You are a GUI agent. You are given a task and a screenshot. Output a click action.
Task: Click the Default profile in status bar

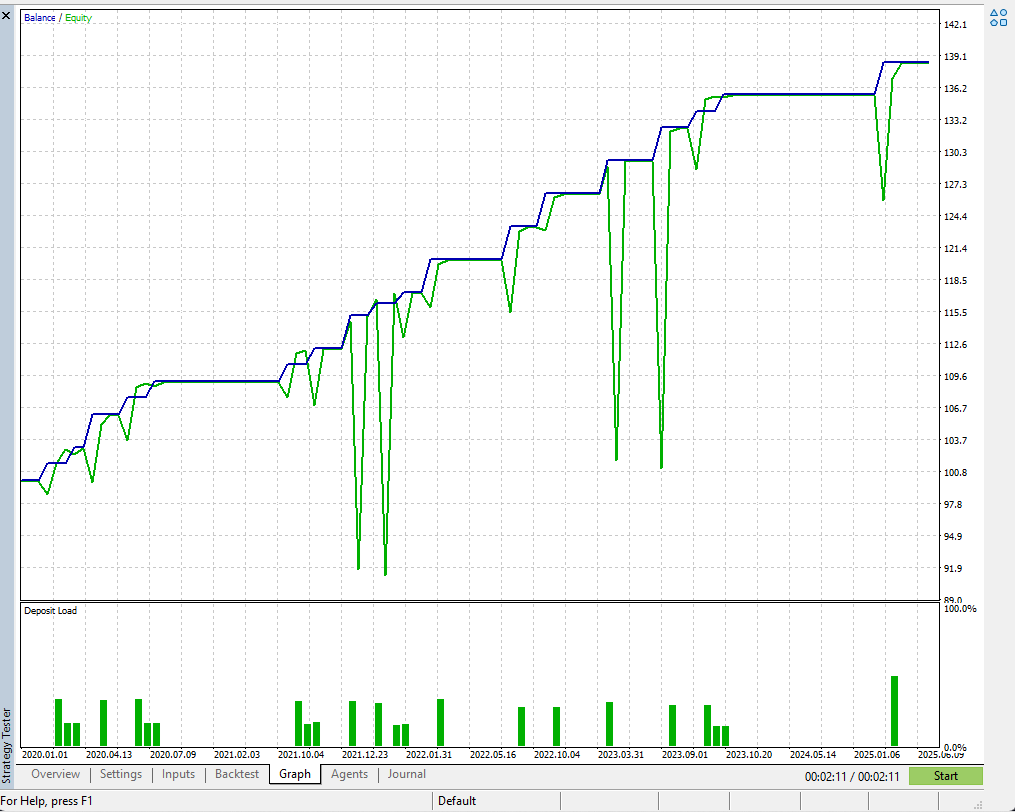click(457, 801)
